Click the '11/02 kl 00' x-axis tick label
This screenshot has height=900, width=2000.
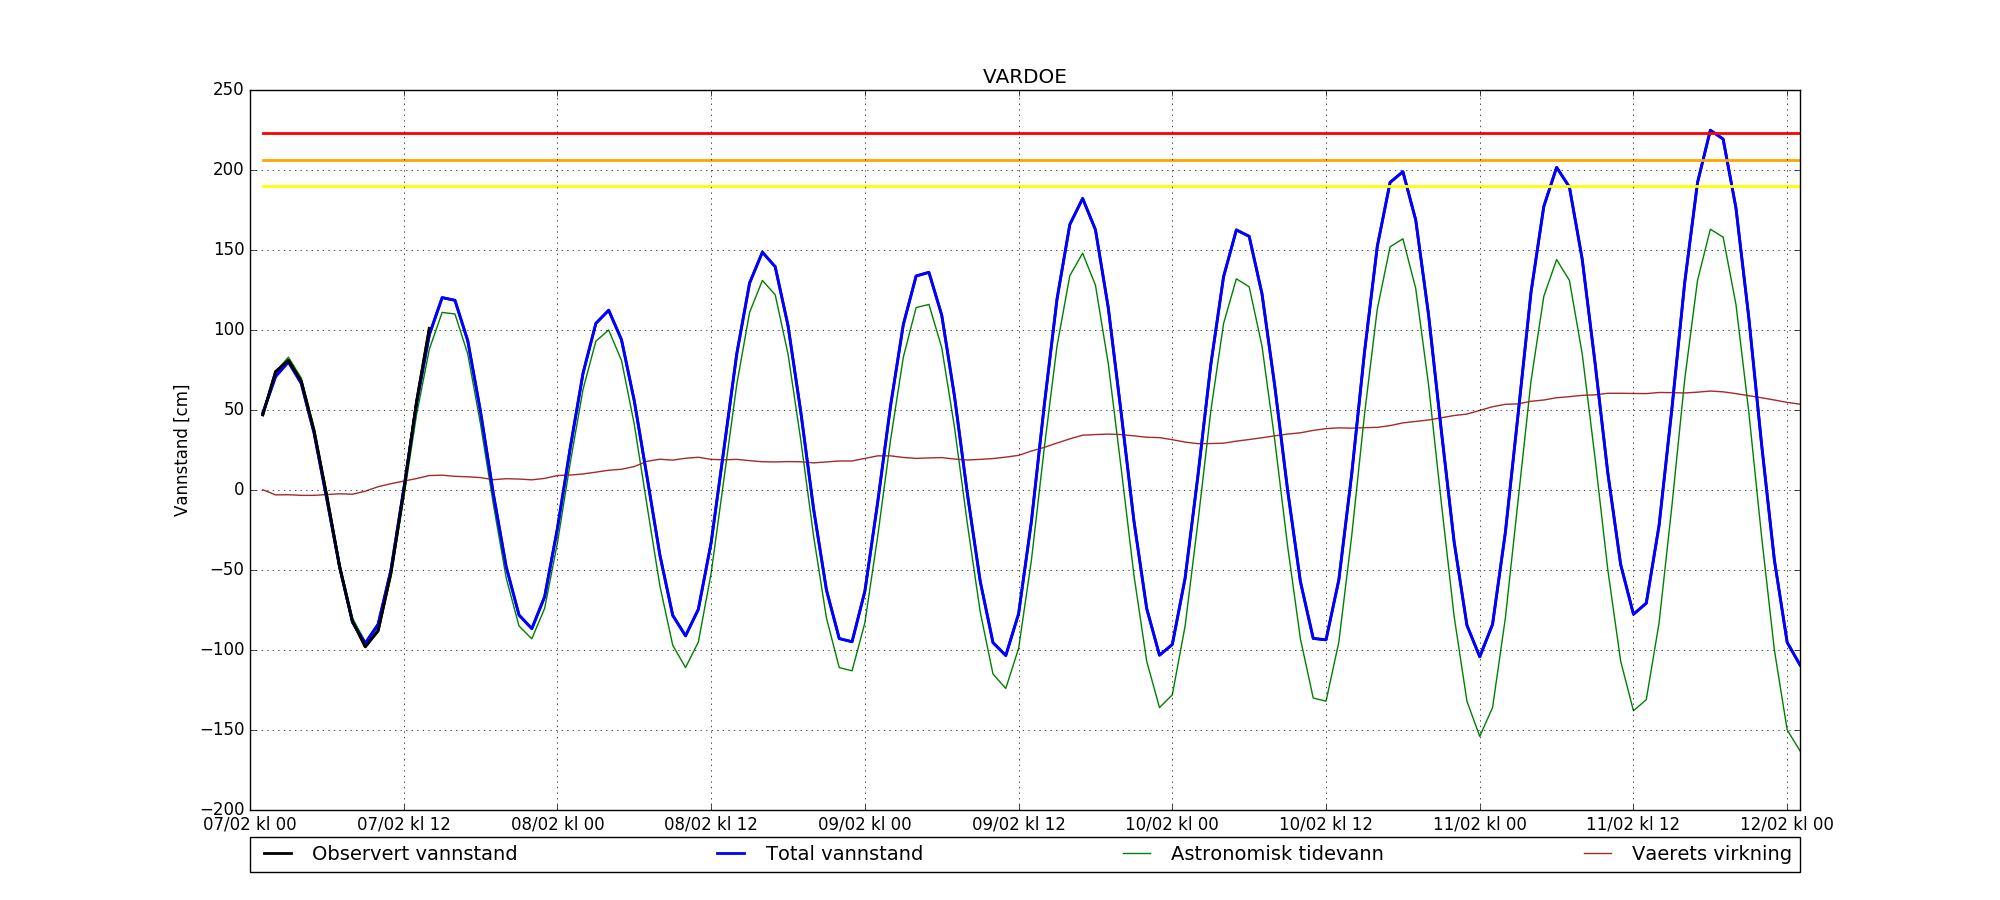(x=1479, y=825)
